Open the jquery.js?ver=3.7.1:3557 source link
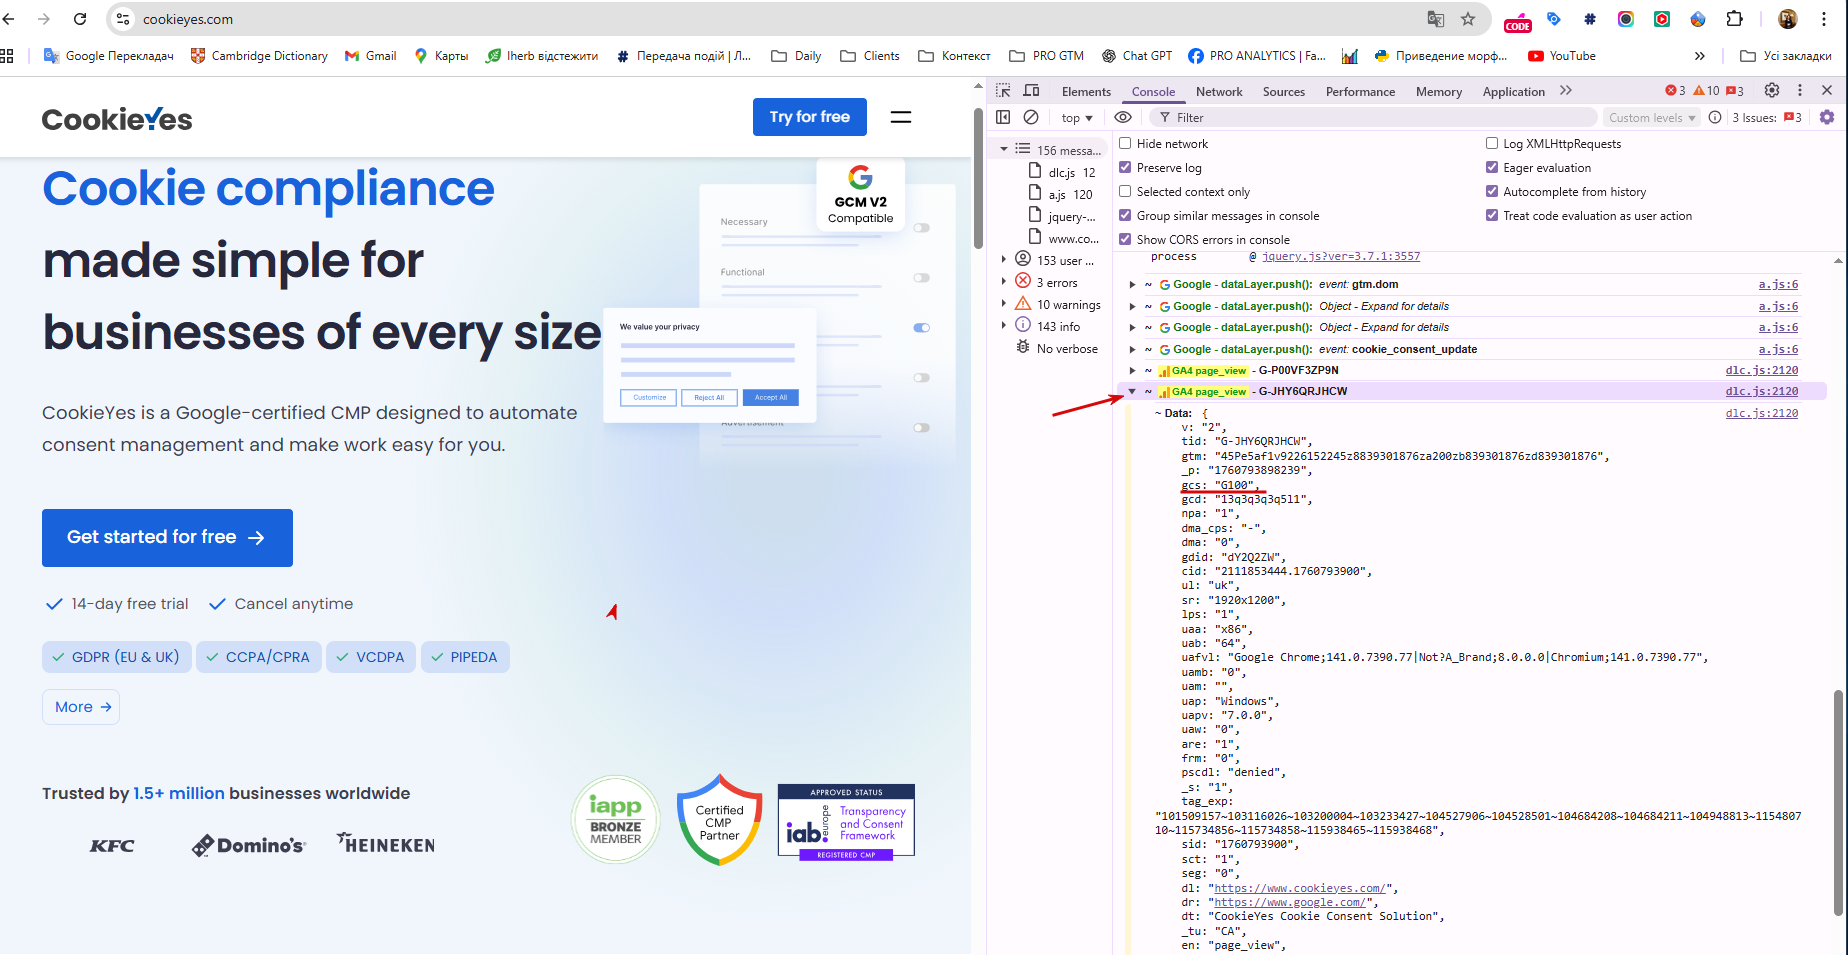The height and width of the screenshot is (955, 1848). (x=1341, y=257)
